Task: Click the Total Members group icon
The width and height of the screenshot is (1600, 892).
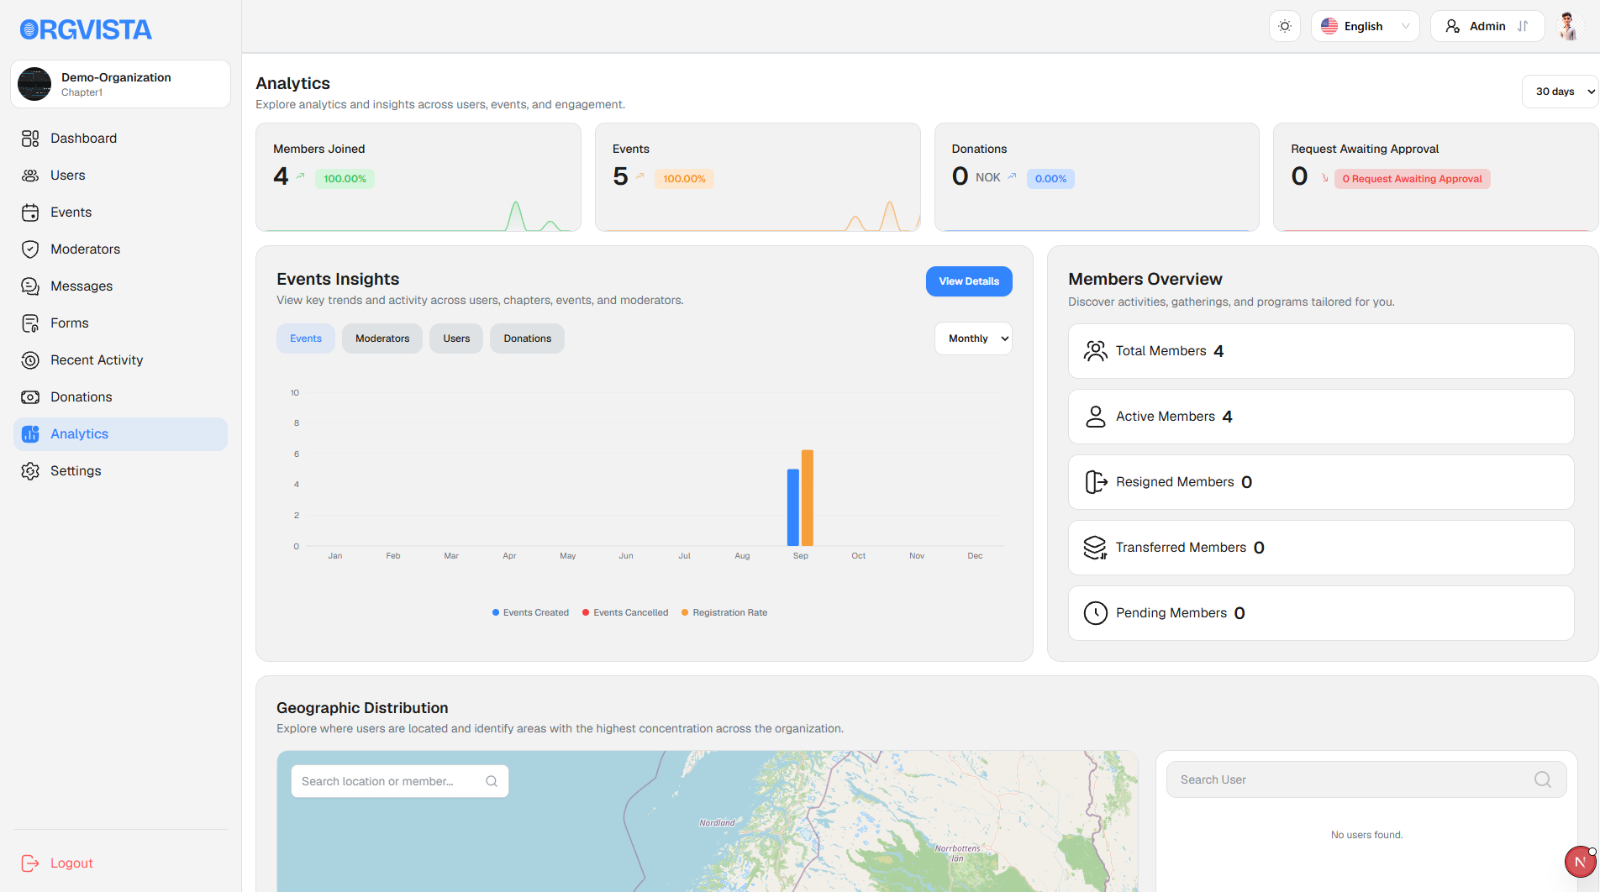Action: [1096, 351]
